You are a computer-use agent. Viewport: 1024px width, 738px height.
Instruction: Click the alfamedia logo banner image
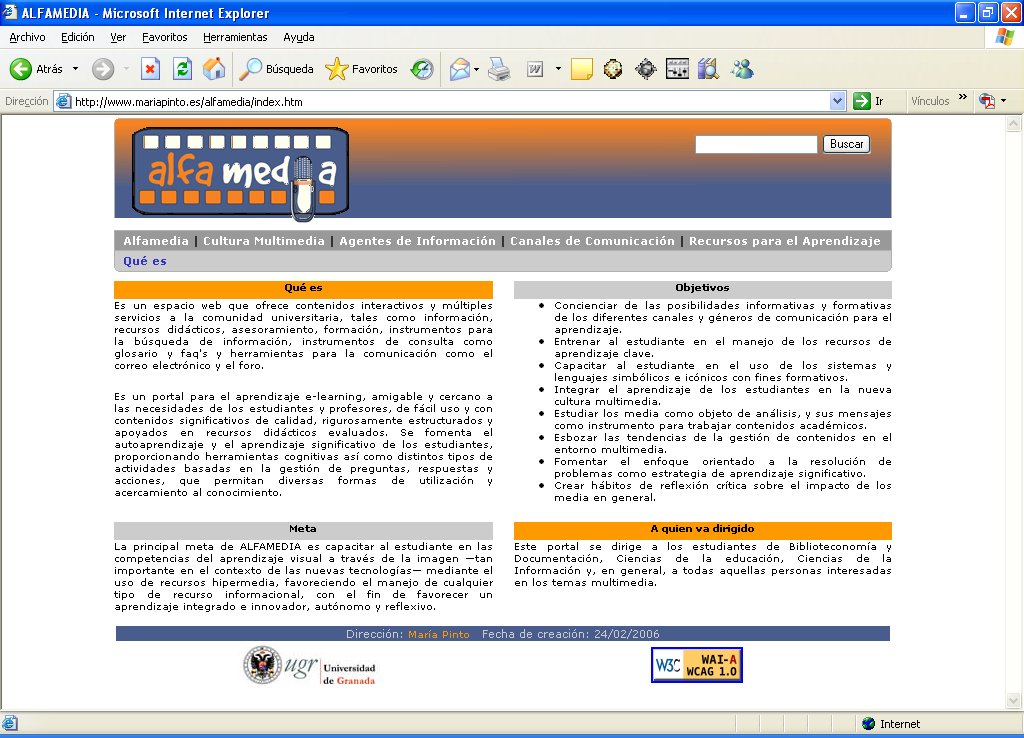pyautogui.click(x=240, y=173)
